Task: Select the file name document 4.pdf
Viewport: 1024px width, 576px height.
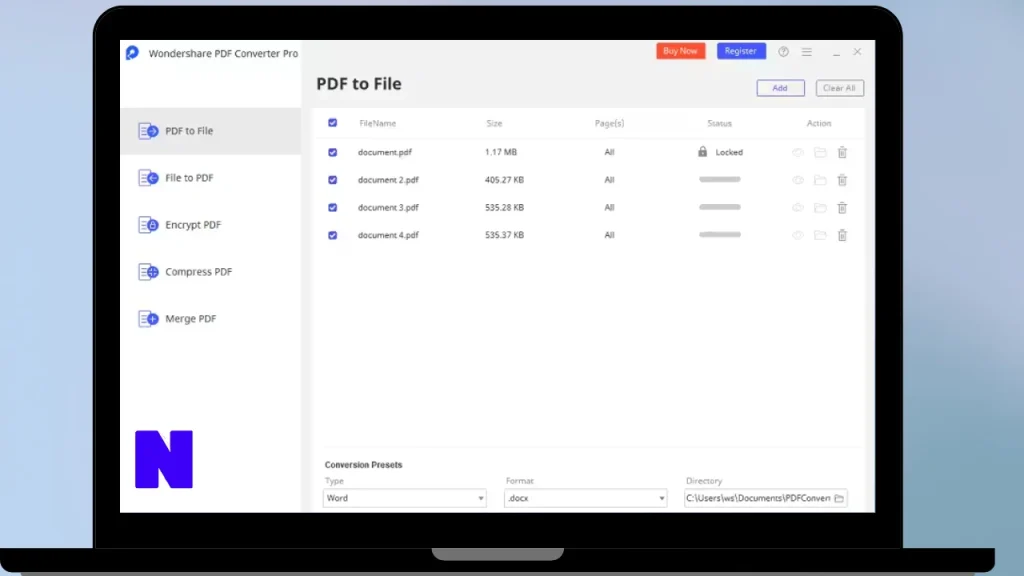Action: [x=388, y=235]
